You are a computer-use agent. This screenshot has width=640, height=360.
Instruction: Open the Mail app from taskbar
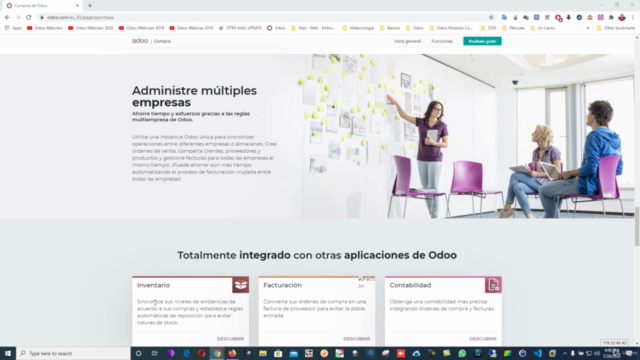[293, 353]
